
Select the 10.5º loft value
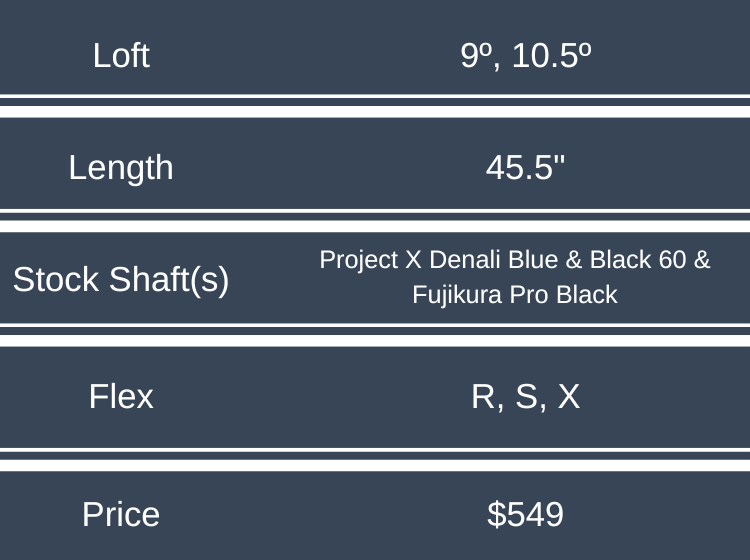tap(551, 55)
